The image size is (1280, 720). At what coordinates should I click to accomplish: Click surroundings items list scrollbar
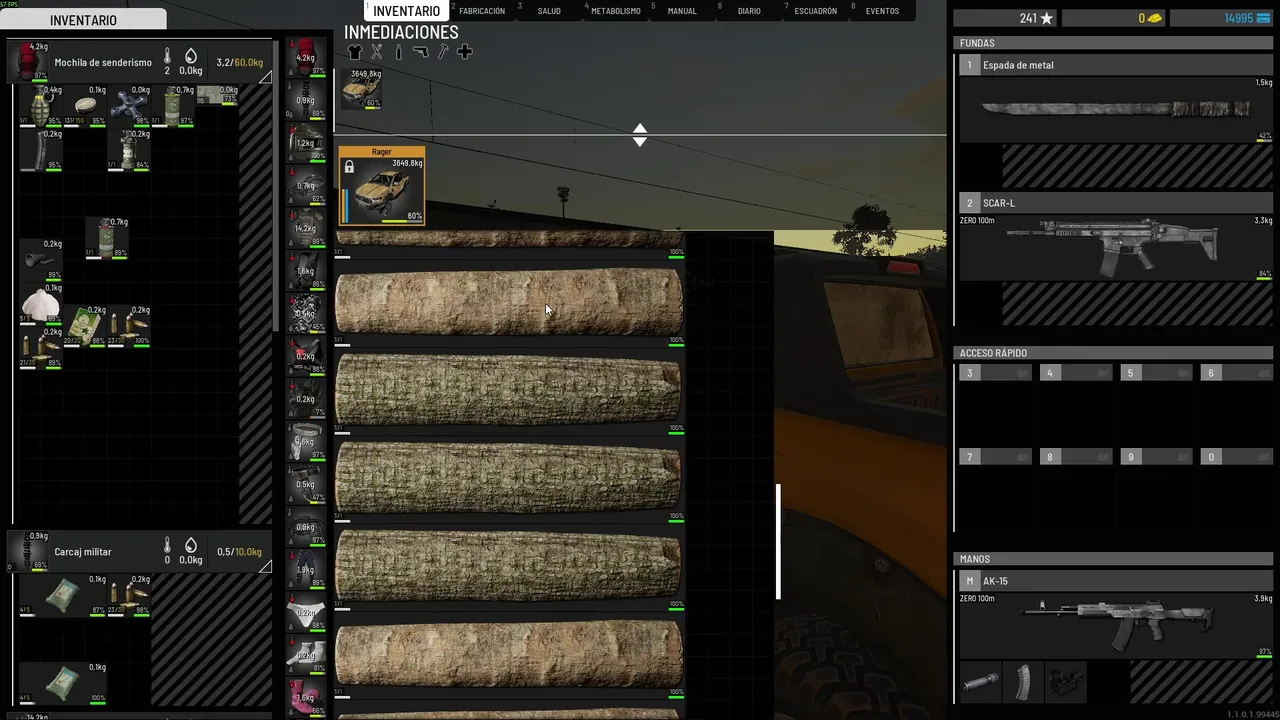tap(778, 541)
